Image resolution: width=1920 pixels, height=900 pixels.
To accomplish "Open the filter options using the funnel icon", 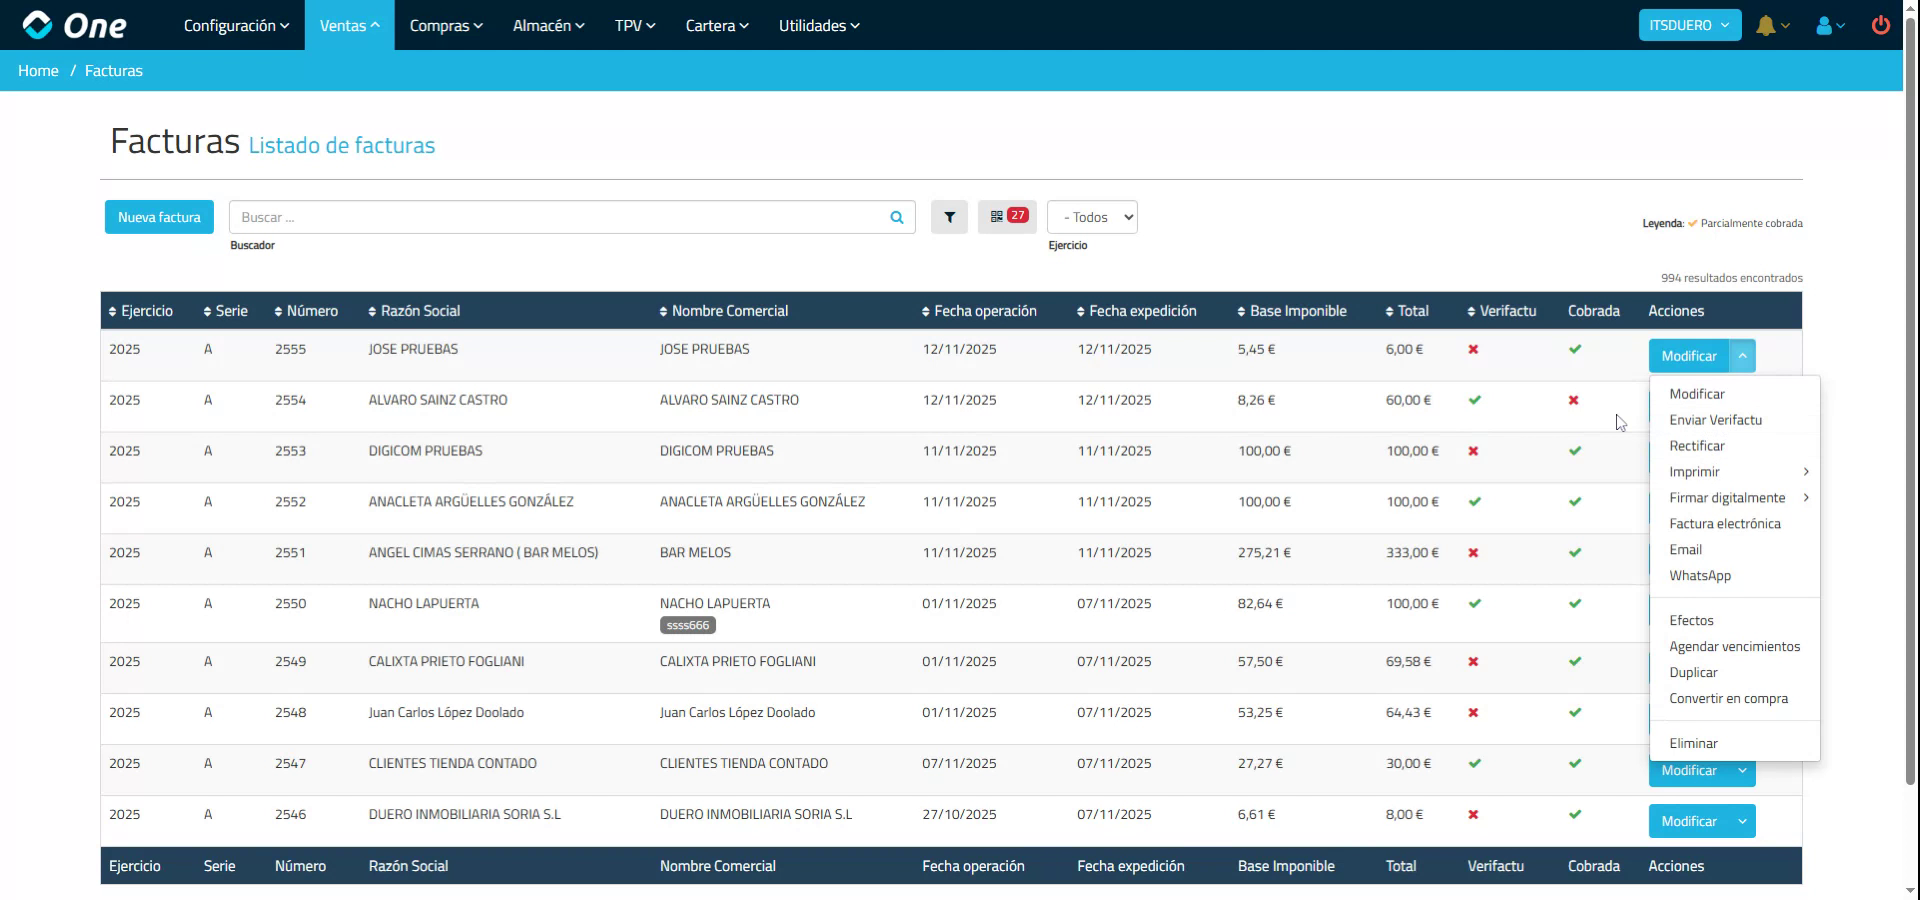I will click(x=949, y=217).
